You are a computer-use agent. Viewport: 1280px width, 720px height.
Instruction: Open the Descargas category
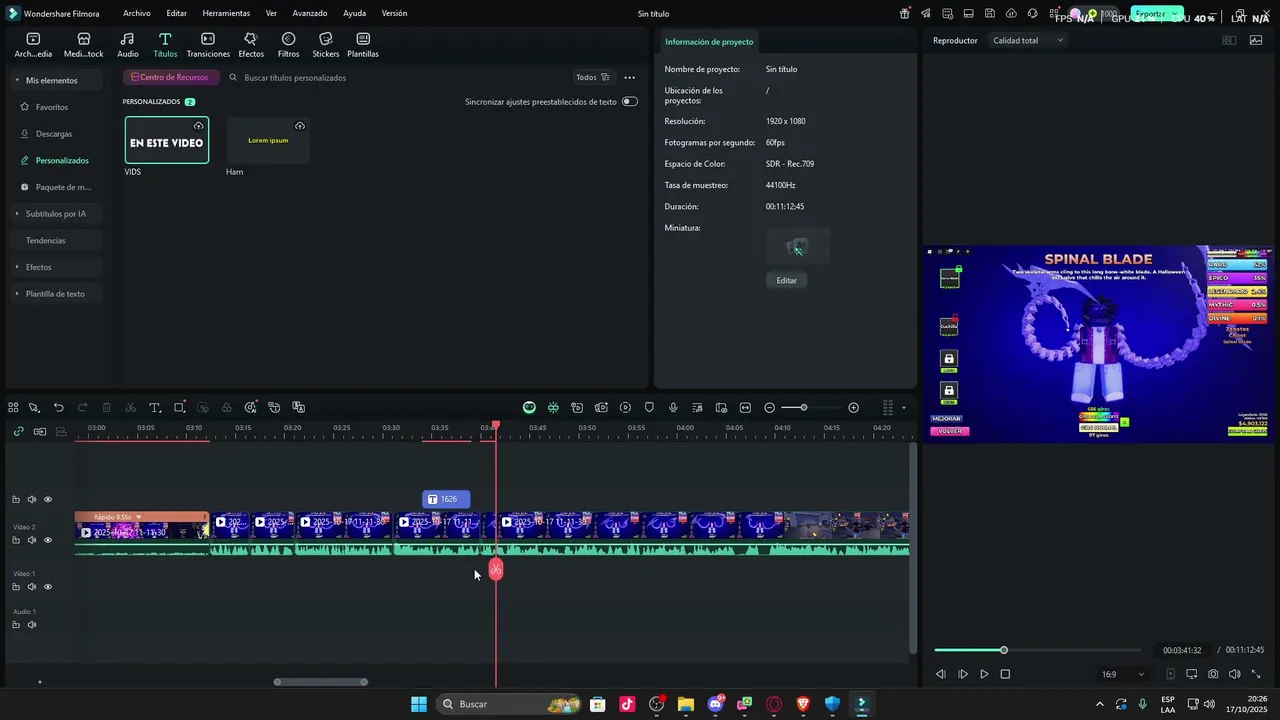54,134
